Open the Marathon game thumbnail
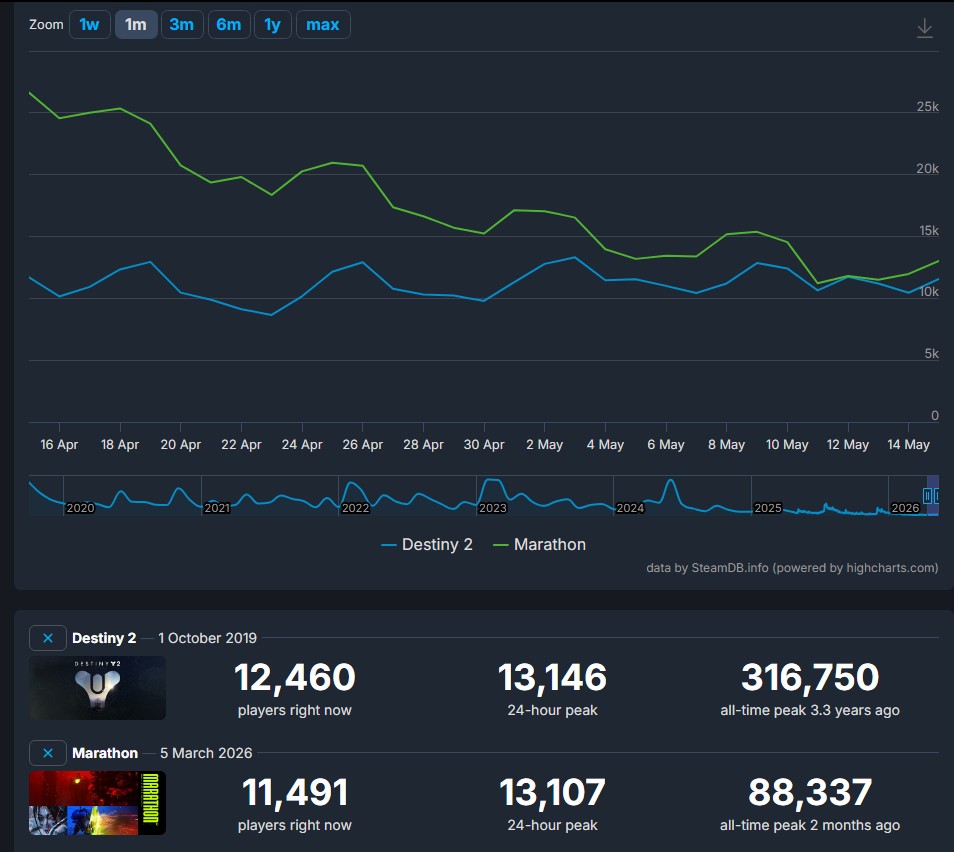 pos(97,803)
